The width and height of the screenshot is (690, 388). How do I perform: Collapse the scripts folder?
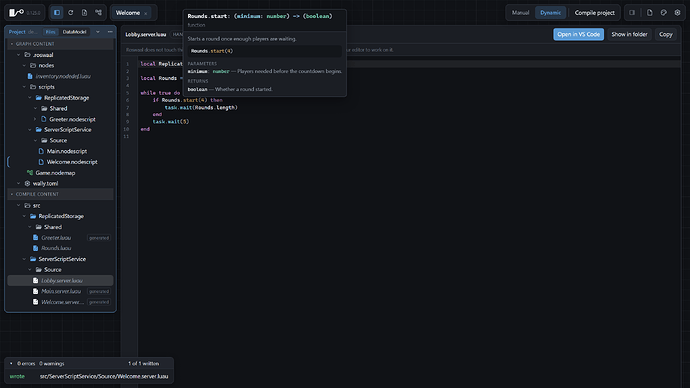24,87
